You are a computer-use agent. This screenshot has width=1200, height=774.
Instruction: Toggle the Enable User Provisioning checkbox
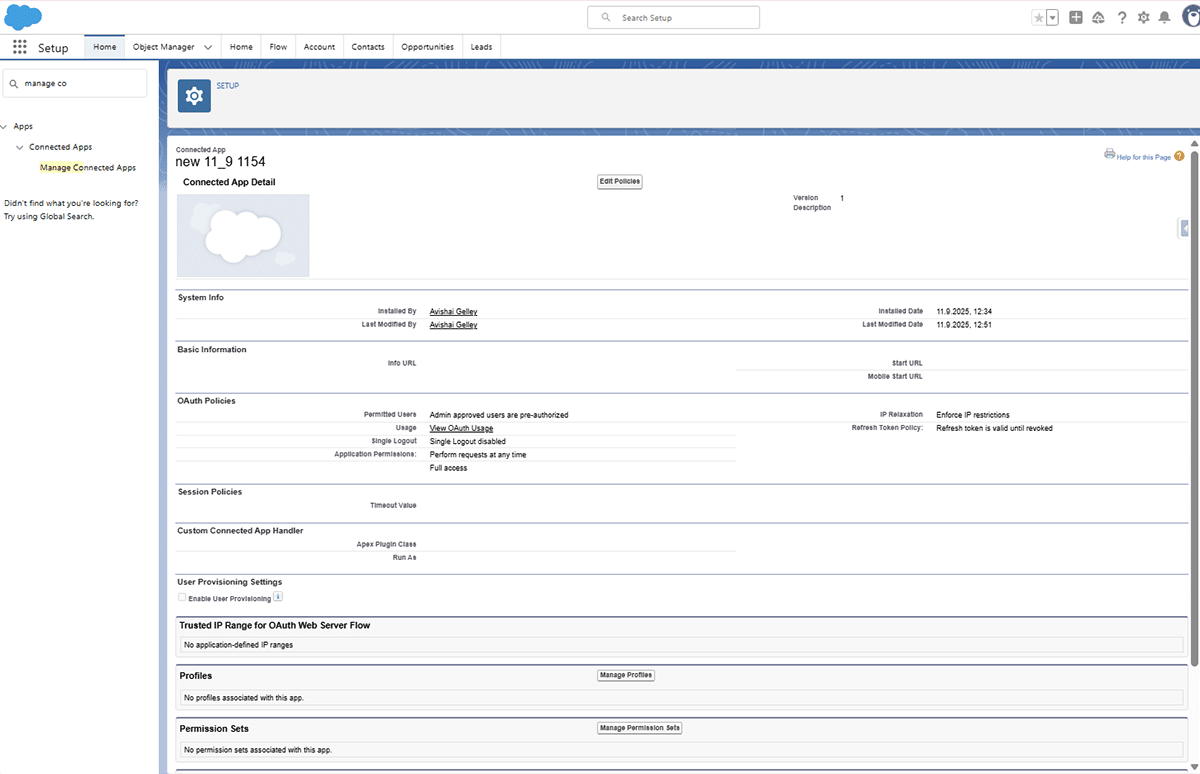coord(182,598)
